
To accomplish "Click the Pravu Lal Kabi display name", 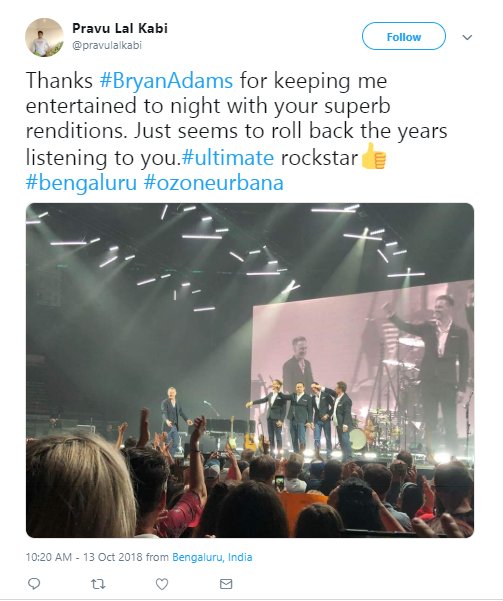I will 120,28.
